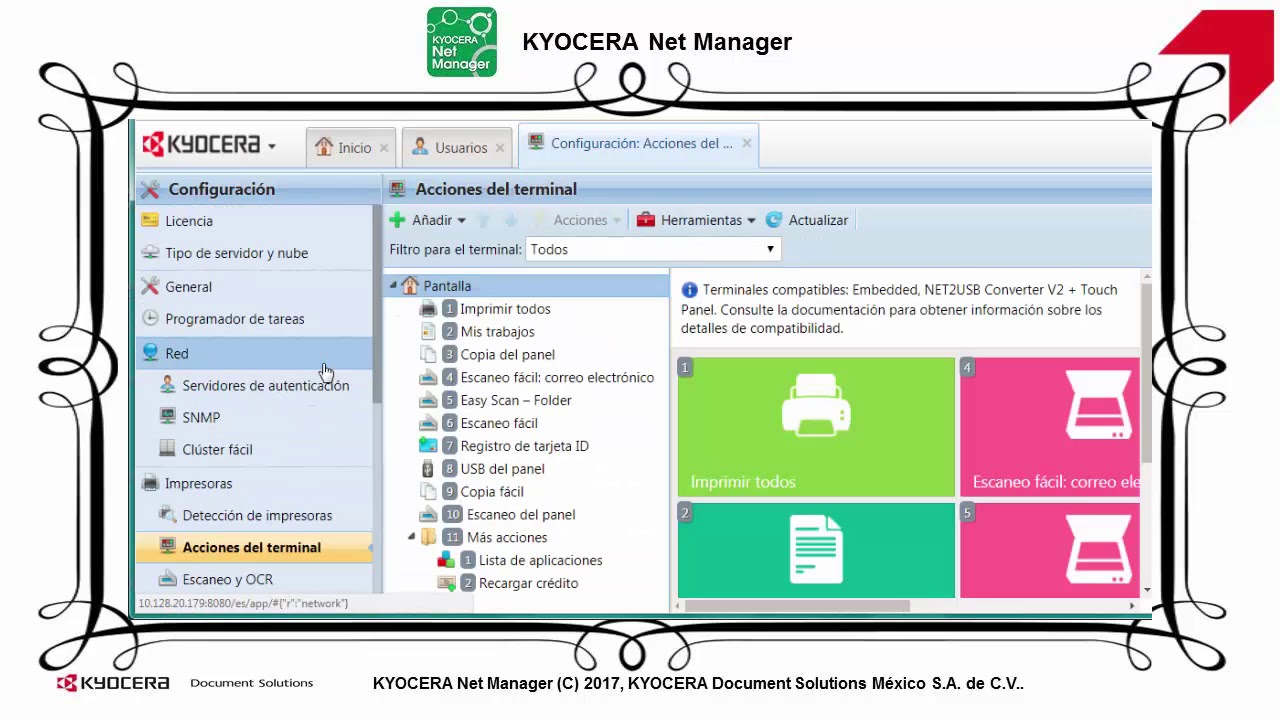Click the authentication servers user icon
The image size is (1280, 720).
[167, 384]
